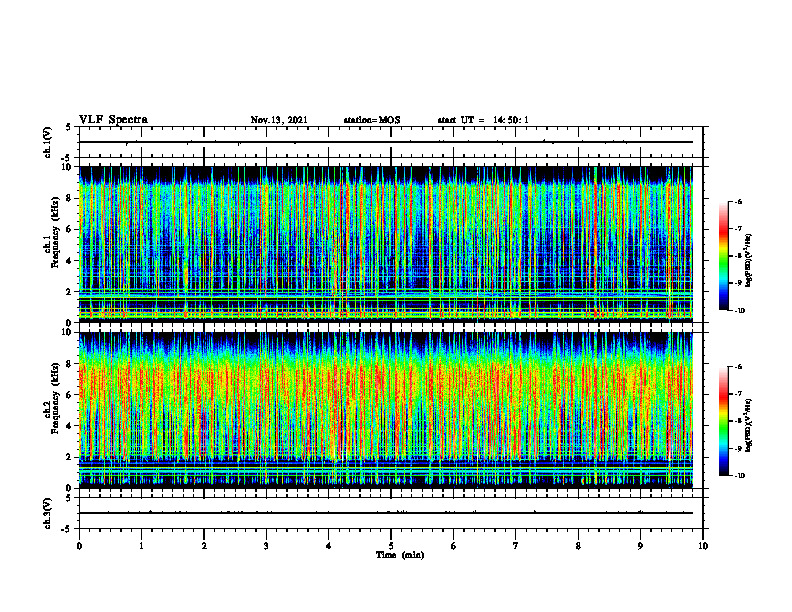Click time axis tick label "6"
This screenshot has height=612, width=792.
[x=454, y=546]
